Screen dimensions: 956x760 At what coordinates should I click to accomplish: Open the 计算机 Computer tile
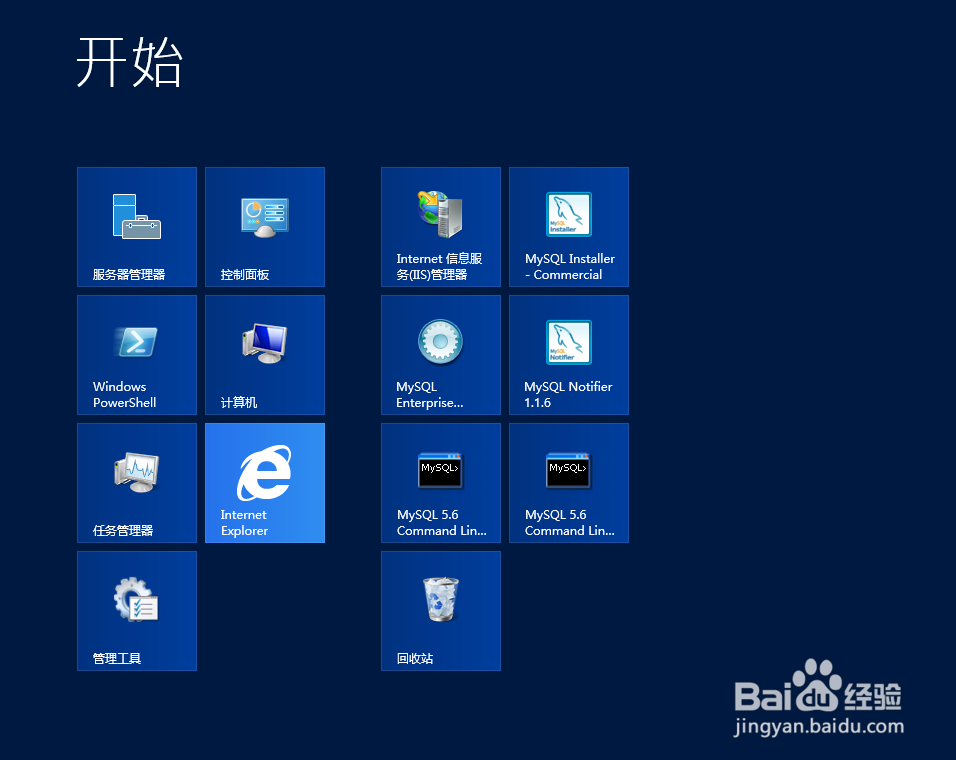265,355
